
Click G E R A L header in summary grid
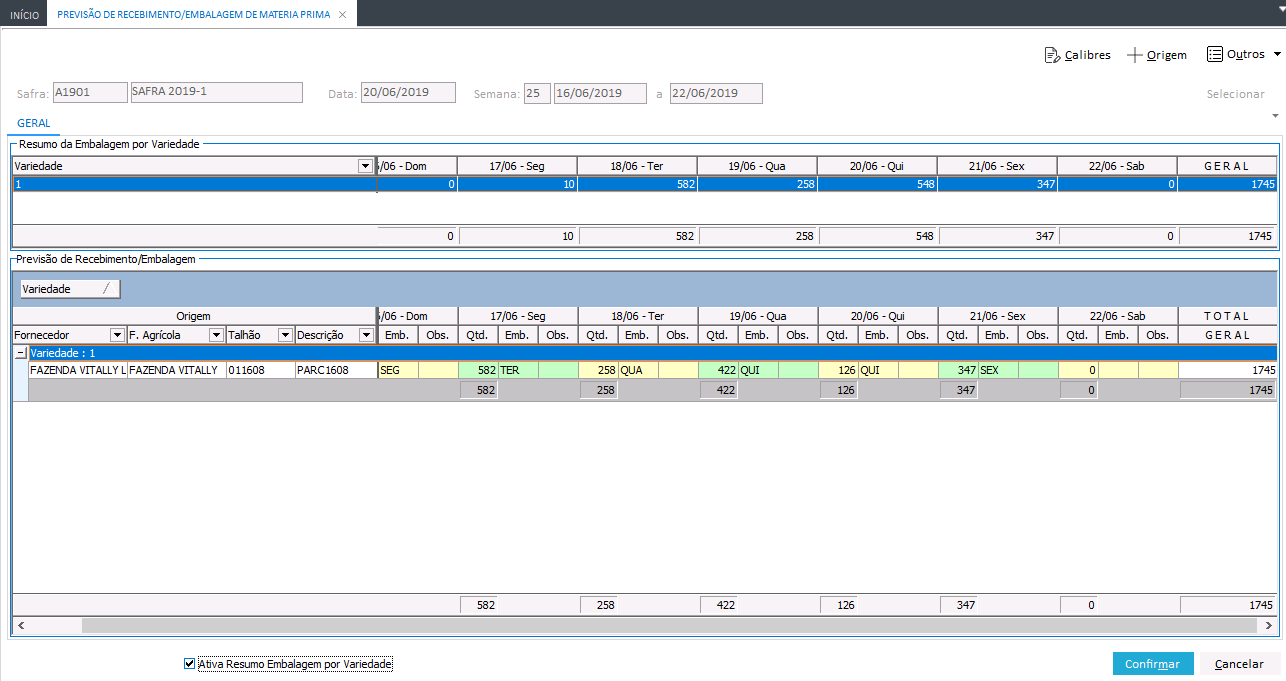1227,166
